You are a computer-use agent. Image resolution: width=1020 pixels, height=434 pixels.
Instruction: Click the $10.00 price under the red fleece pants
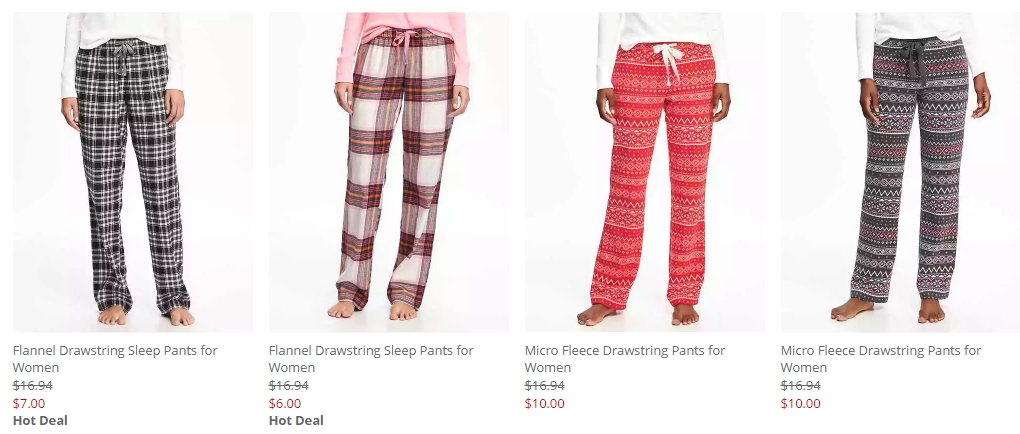pyautogui.click(x=544, y=403)
